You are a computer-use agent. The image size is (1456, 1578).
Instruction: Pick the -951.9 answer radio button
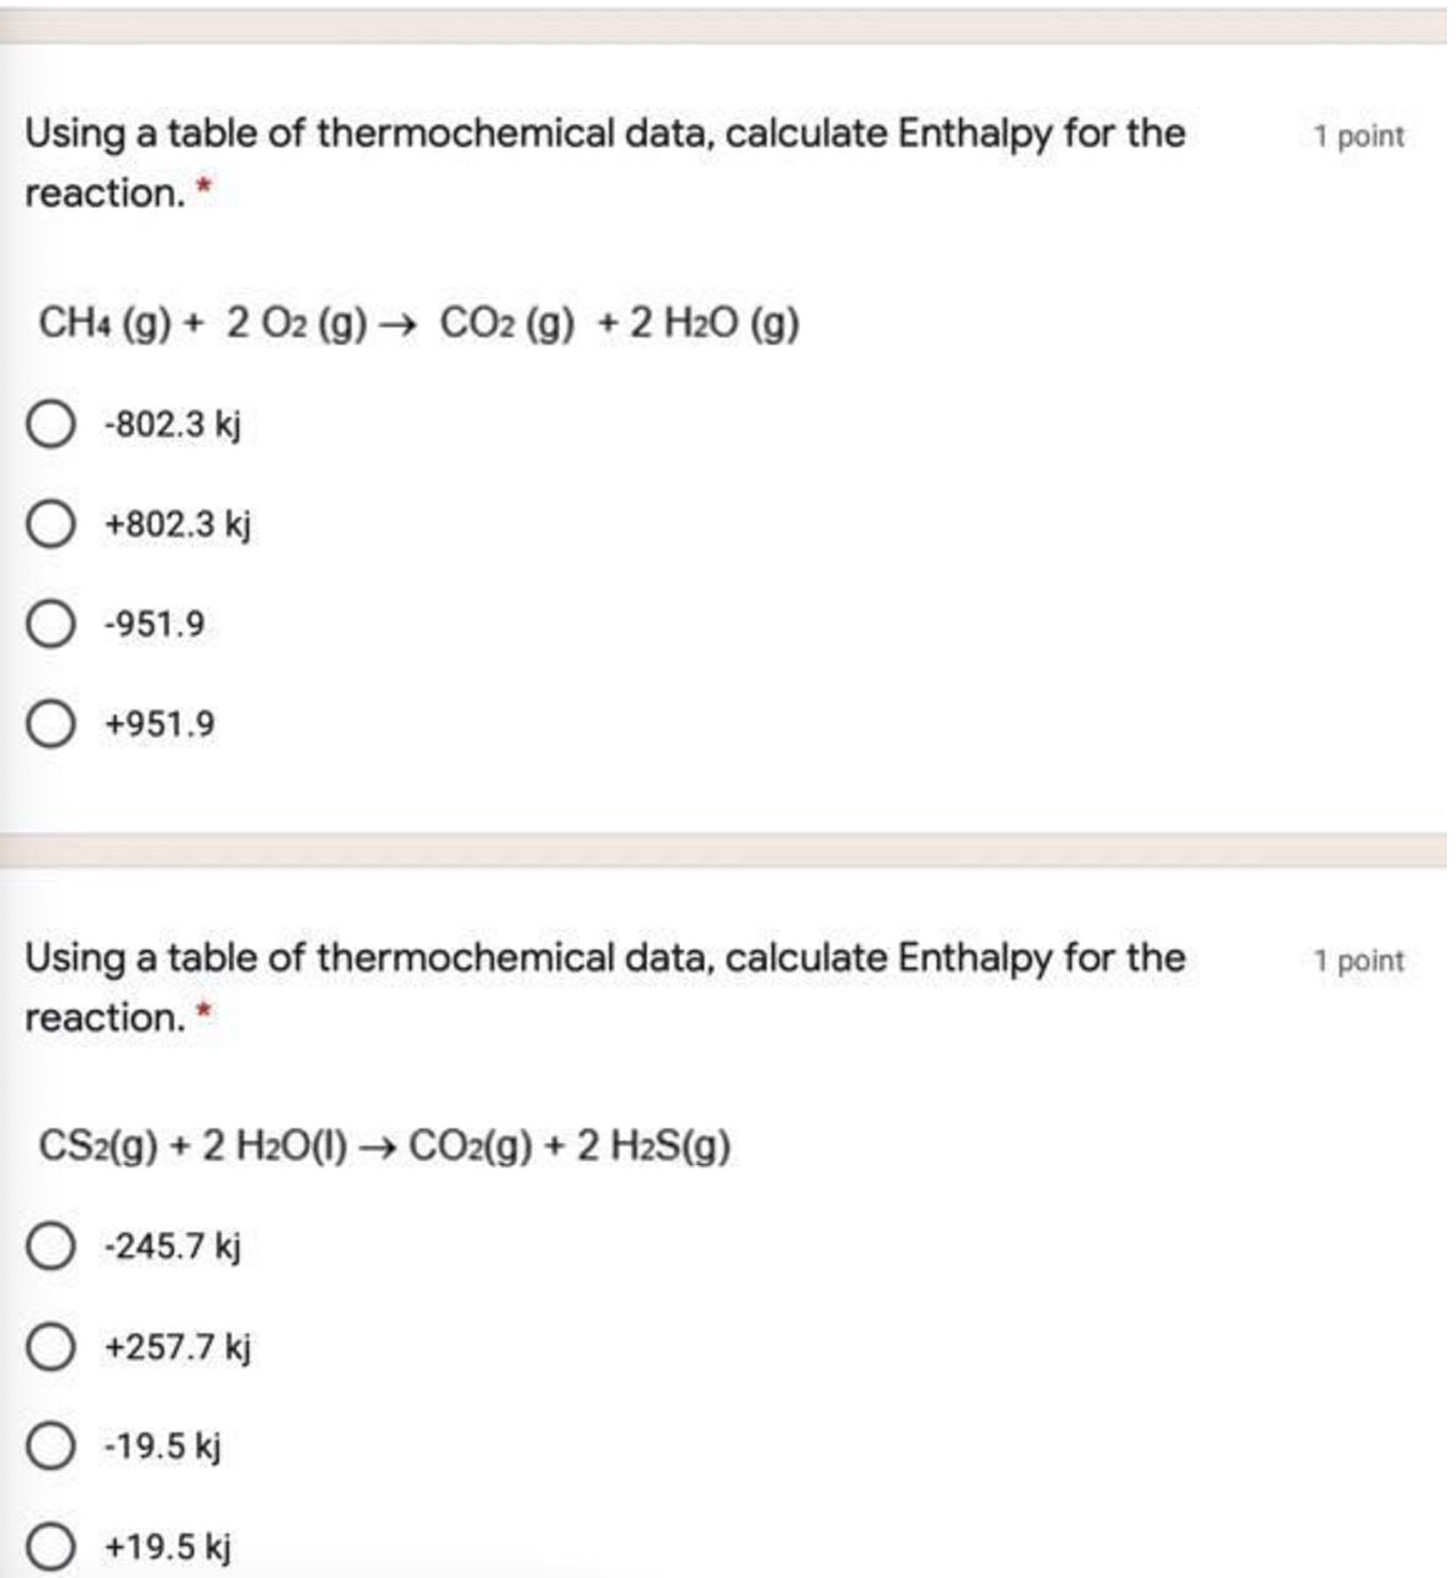pyautogui.click(x=50, y=624)
